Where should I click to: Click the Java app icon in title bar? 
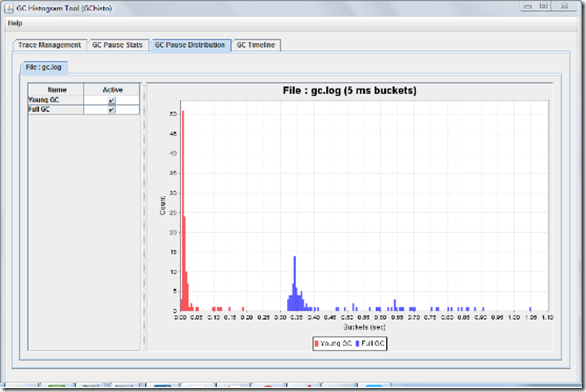pos(9,8)
